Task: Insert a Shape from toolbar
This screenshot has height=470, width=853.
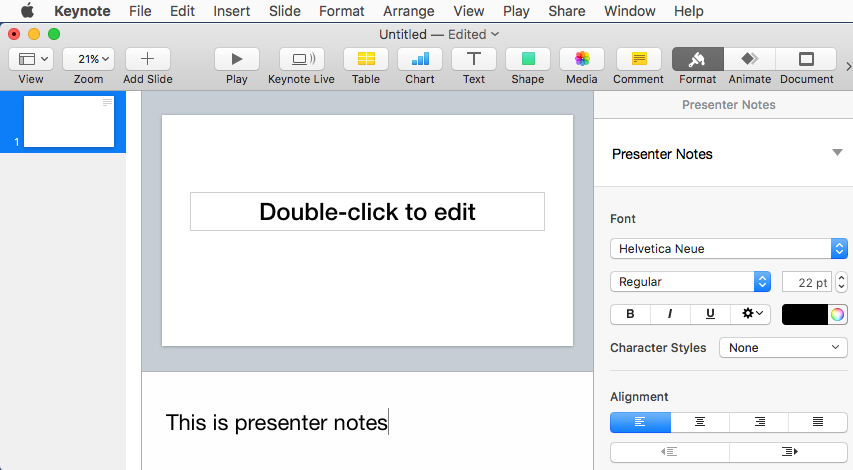Action: 528,59
